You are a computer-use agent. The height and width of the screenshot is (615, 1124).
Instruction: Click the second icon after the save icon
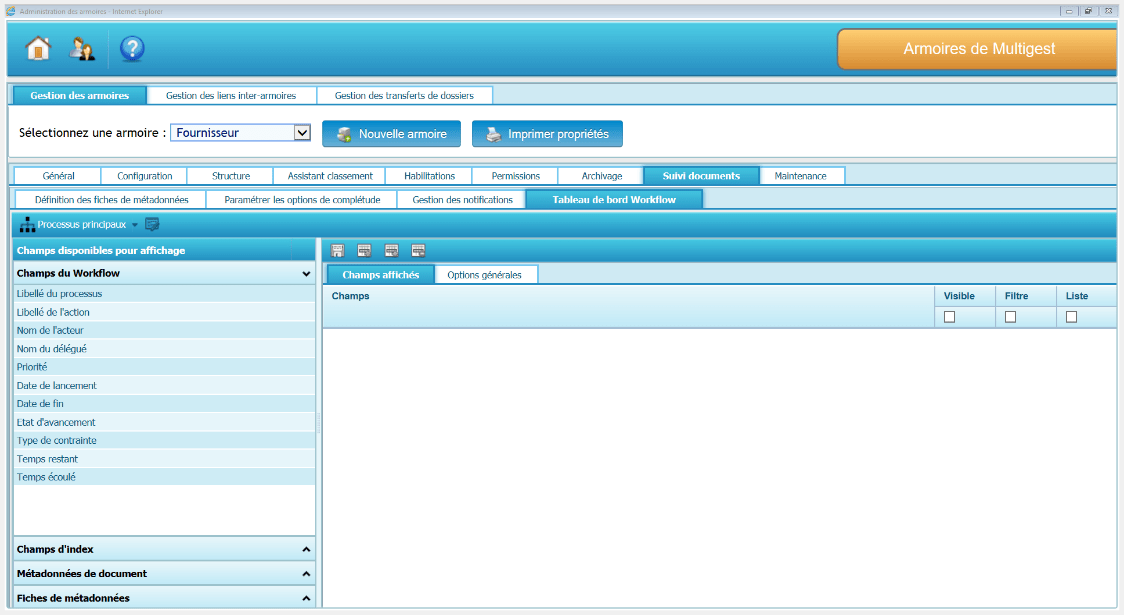coord(391,250)
